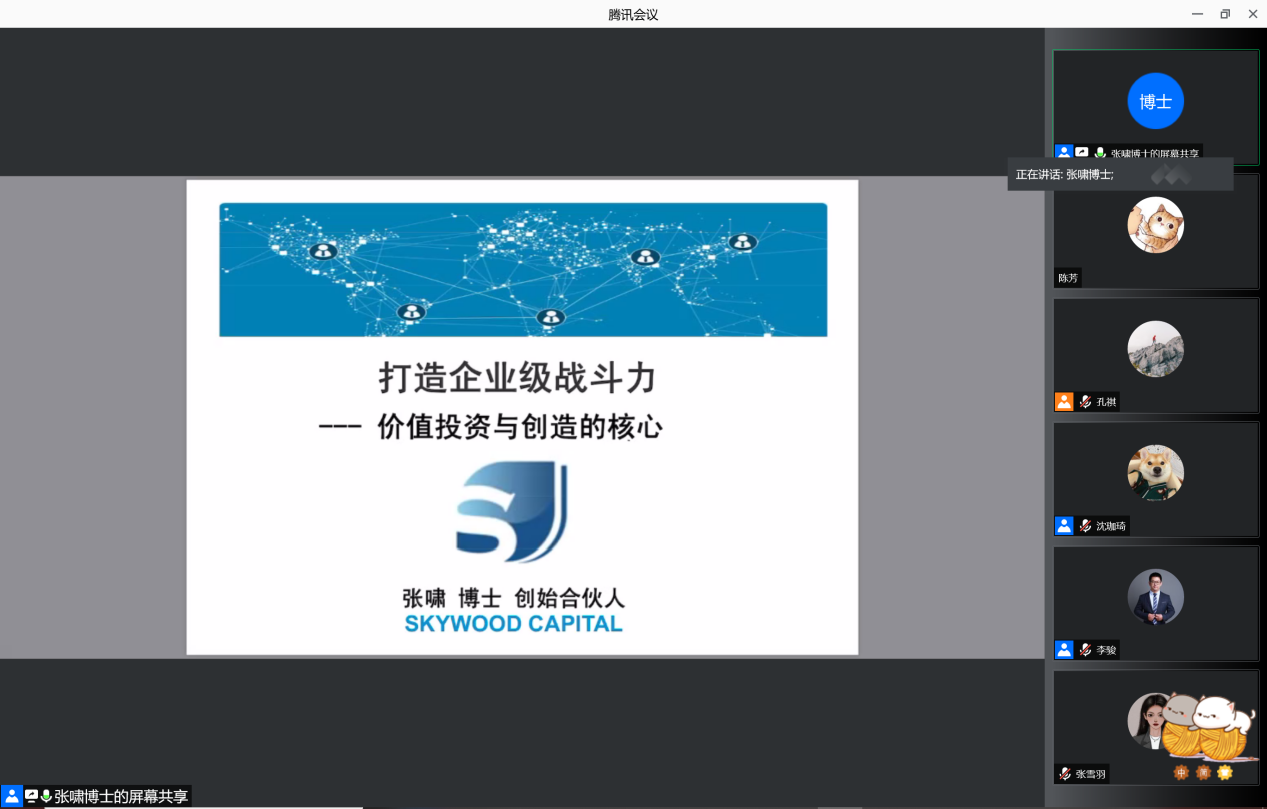Image resolution: width=1267 pixels, height=809 pixels.
Task: Click the 中 badge in 张雪羽's tile
Action: 1181,773
